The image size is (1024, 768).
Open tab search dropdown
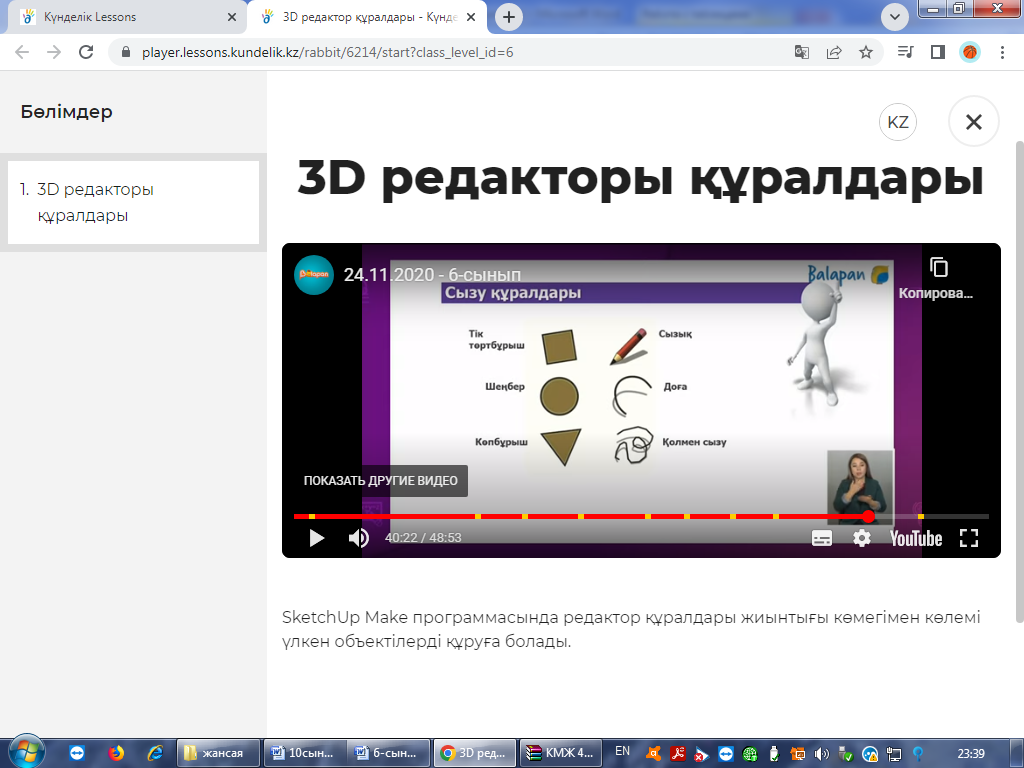tap(895, 17)
